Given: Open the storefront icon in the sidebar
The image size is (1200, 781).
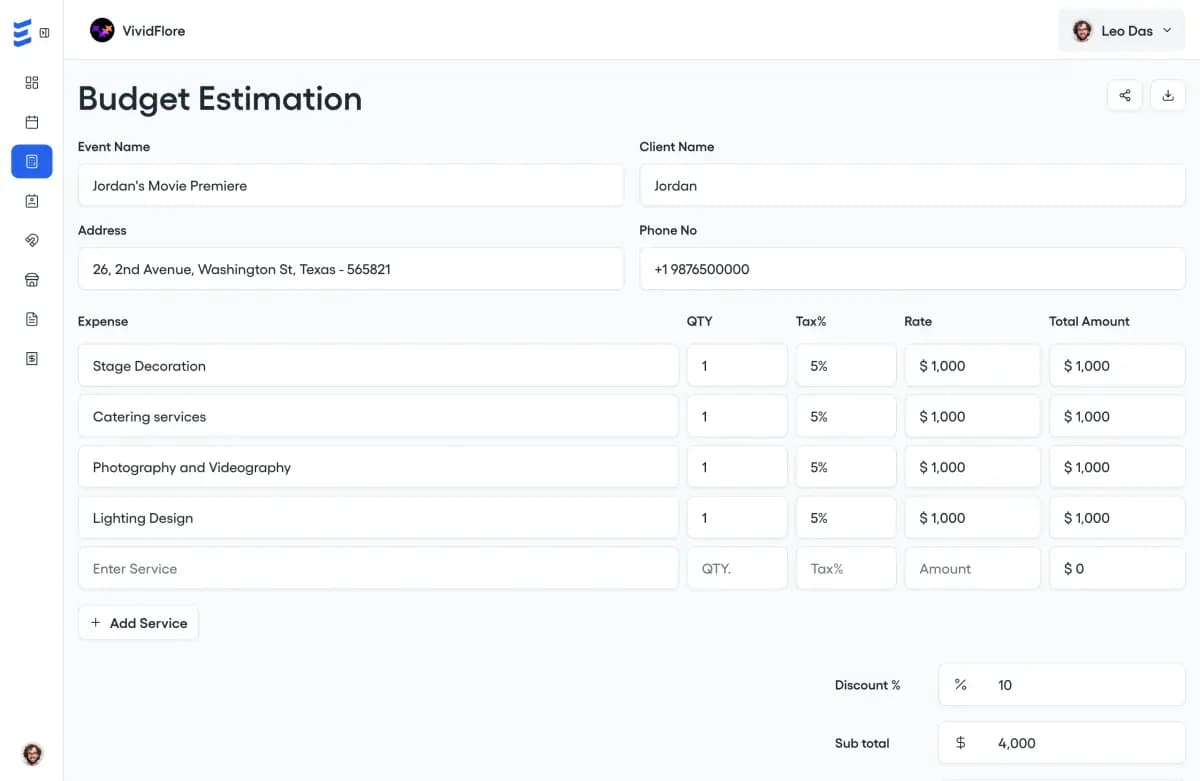Looking at the screenshot, I should pos(31,279).
